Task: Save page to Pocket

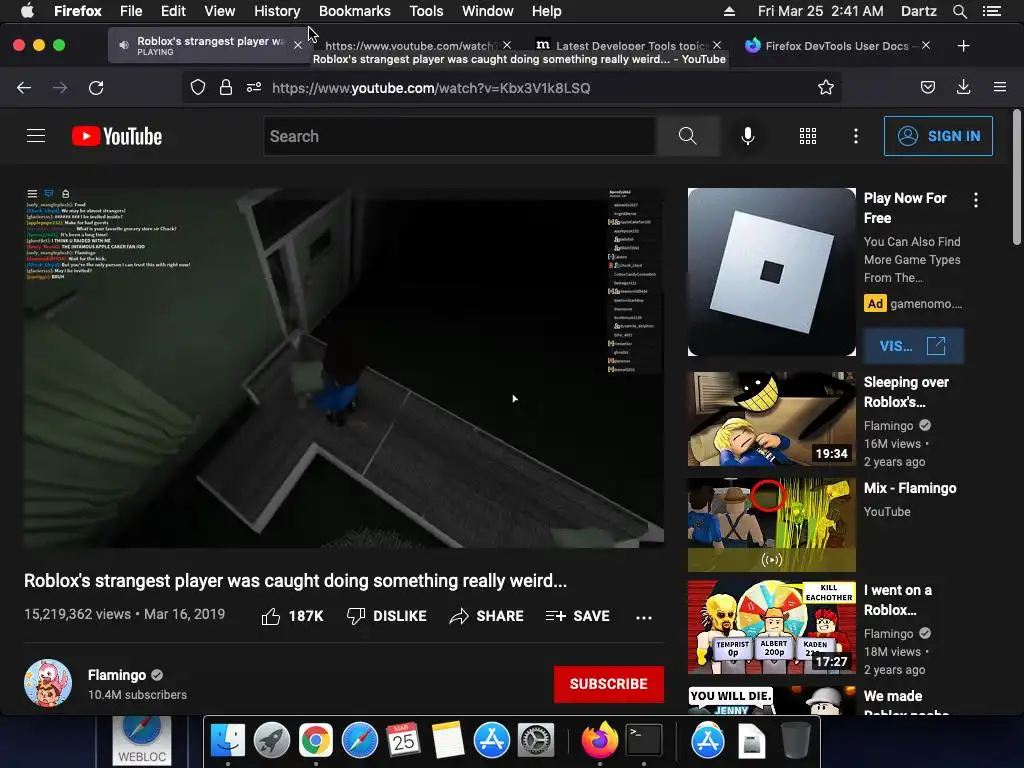Action: pyautogui.click(x=927, y=88)
